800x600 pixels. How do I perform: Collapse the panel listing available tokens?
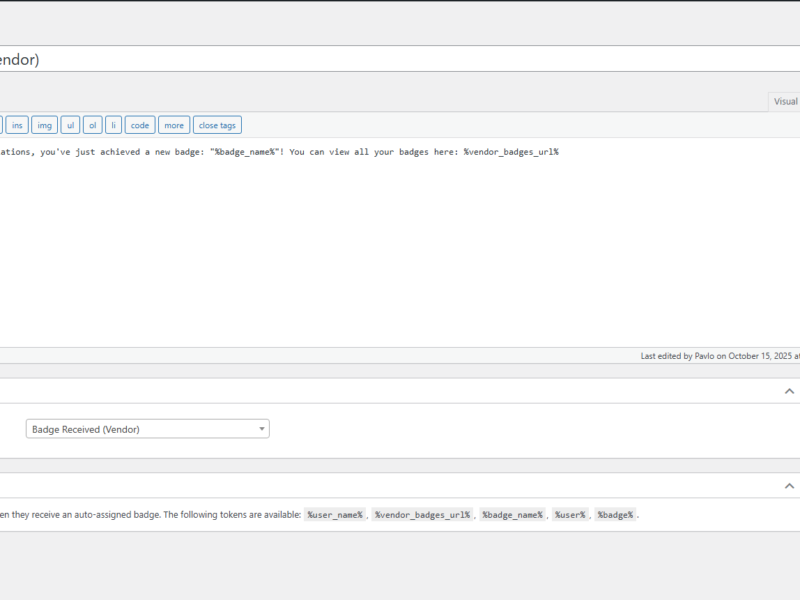pos(789,486)
